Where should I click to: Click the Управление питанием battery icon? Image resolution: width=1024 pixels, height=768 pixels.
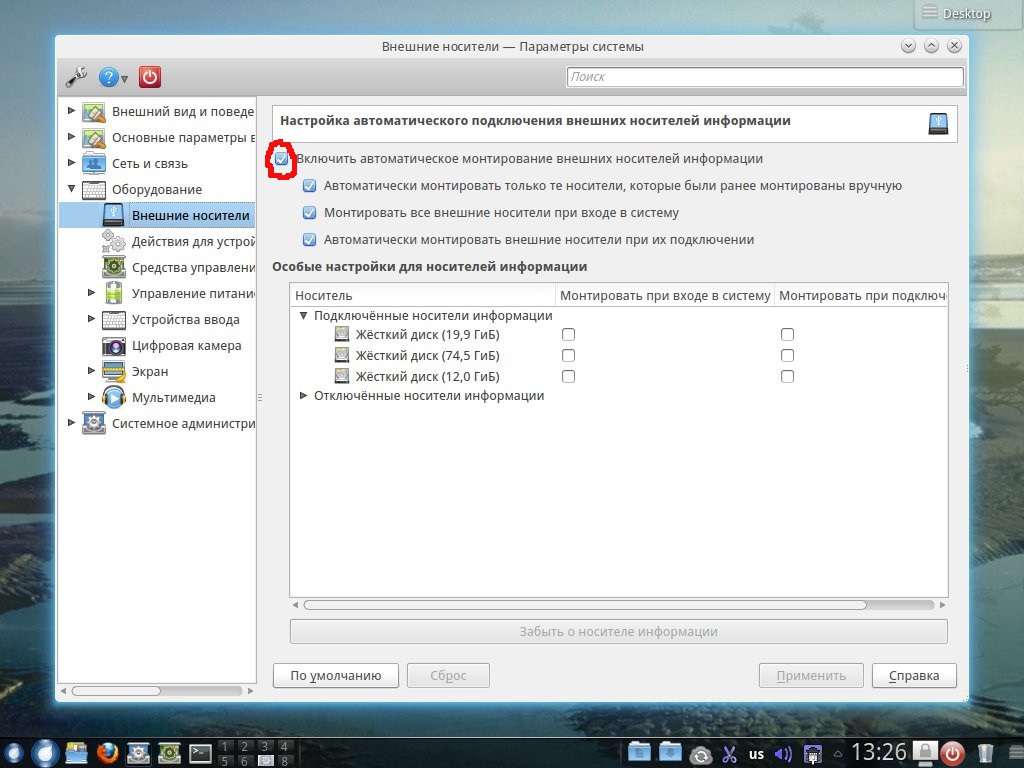(114, 293)
